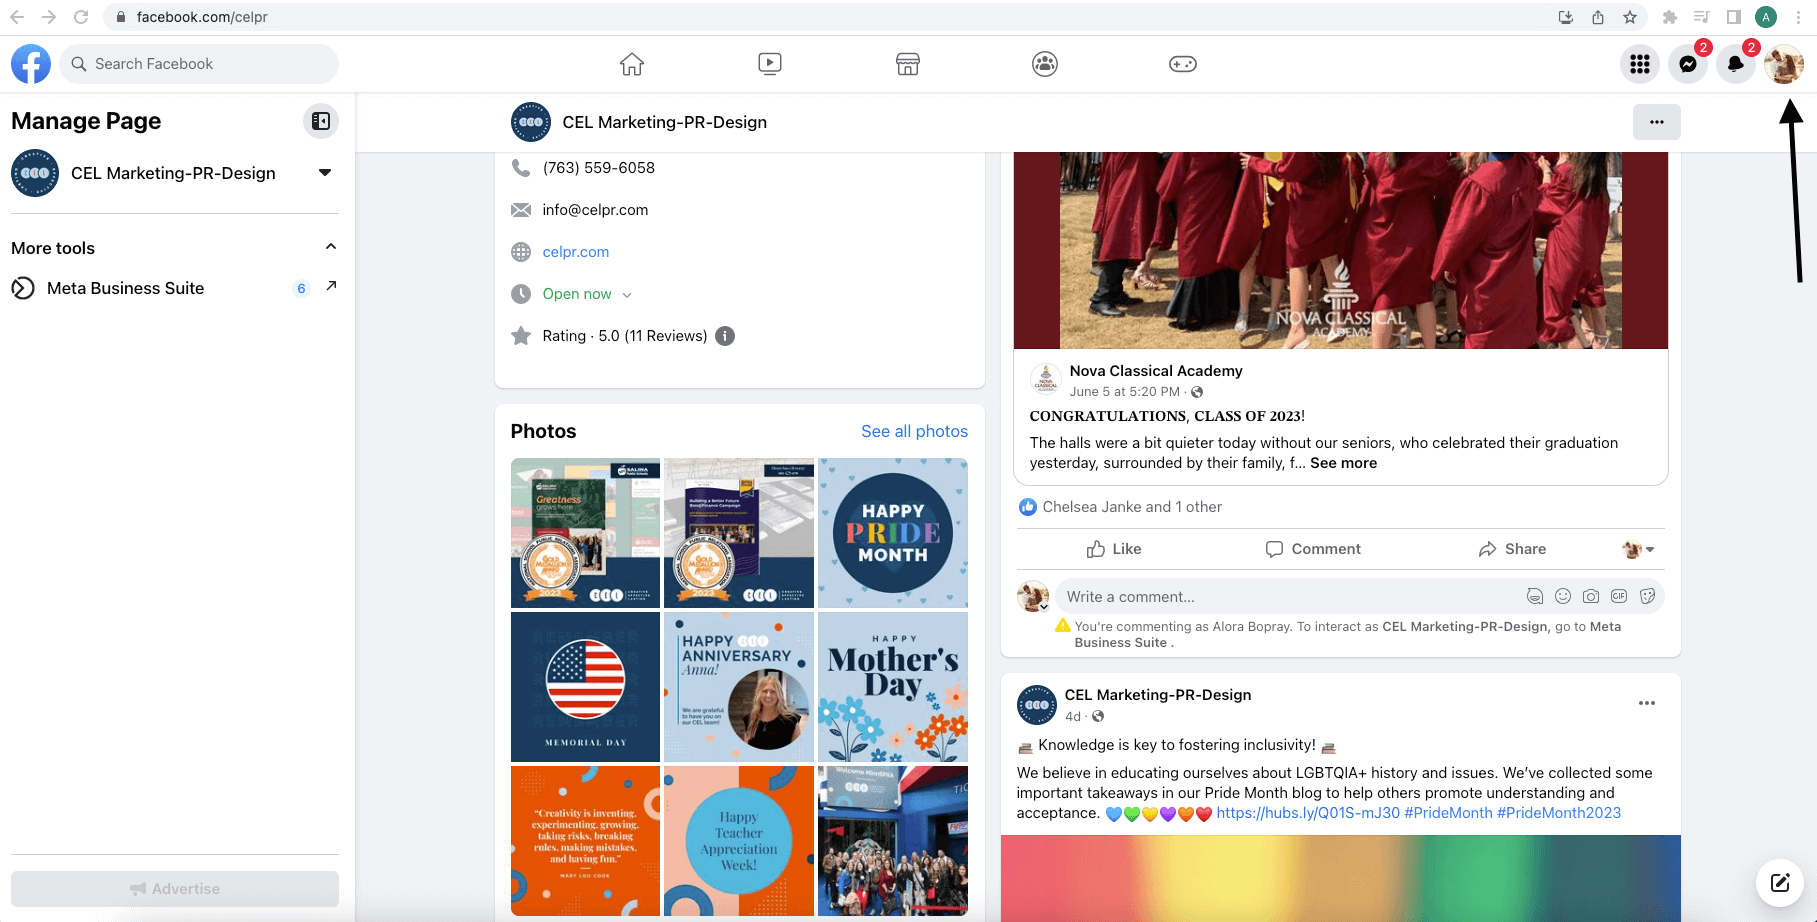Click the Comment button
The height and width of the screenshot is (922, 1817).
[x=1313, y=549]
